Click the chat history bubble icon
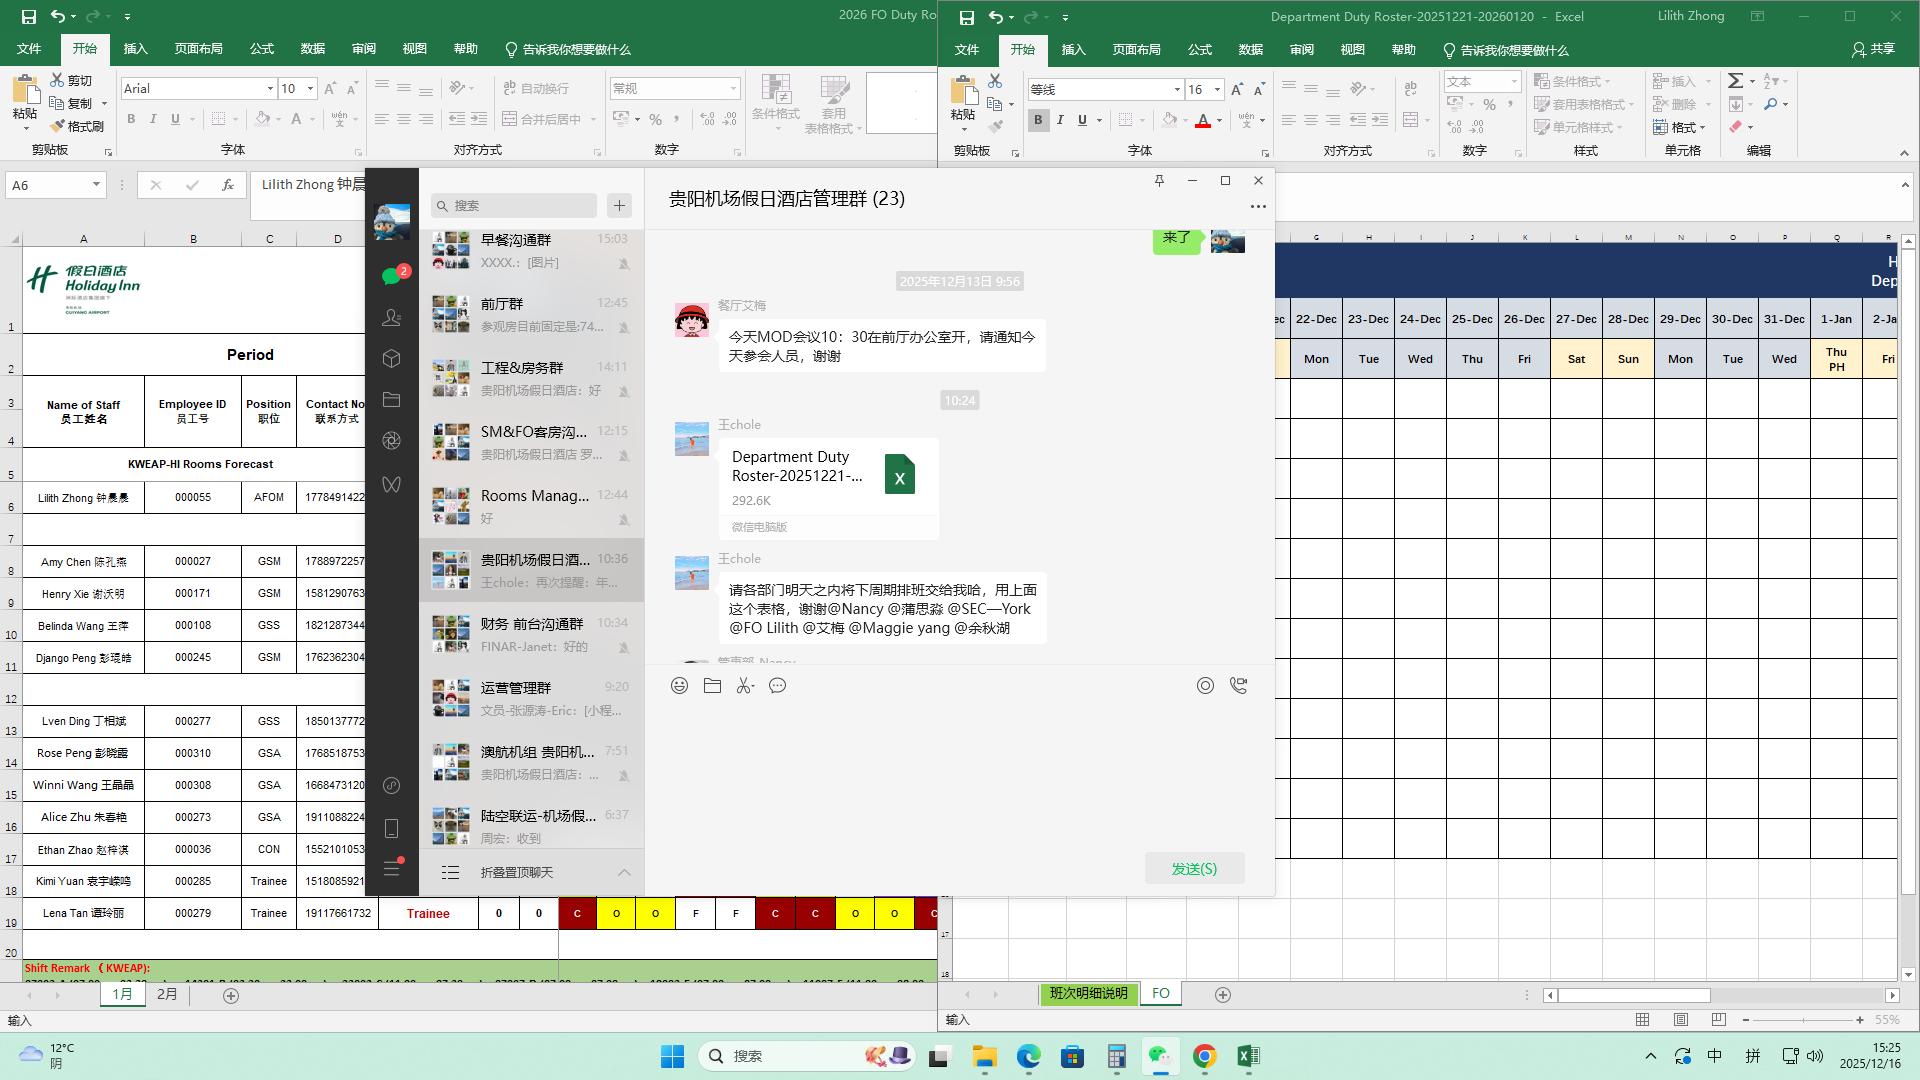The image size is (1920, 1080). (778, 686)
